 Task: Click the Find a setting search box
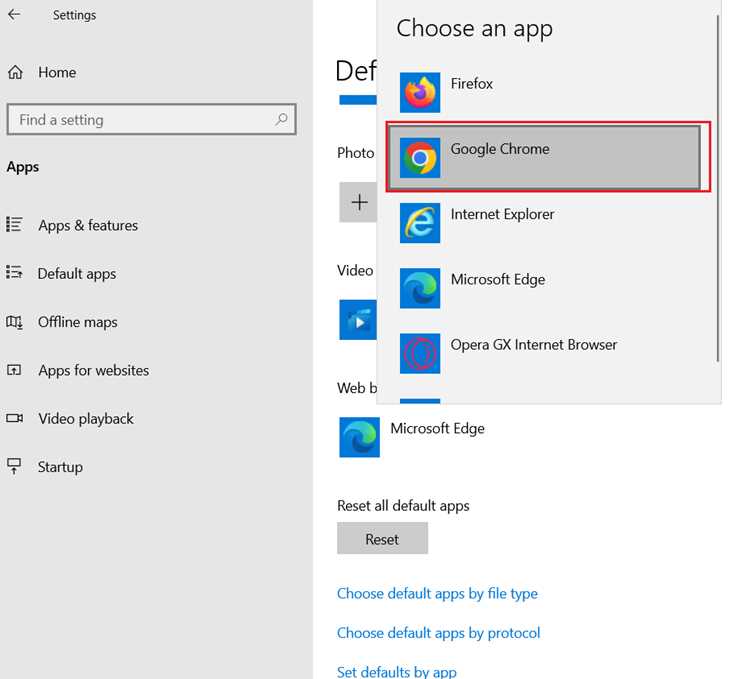(152, 119)
